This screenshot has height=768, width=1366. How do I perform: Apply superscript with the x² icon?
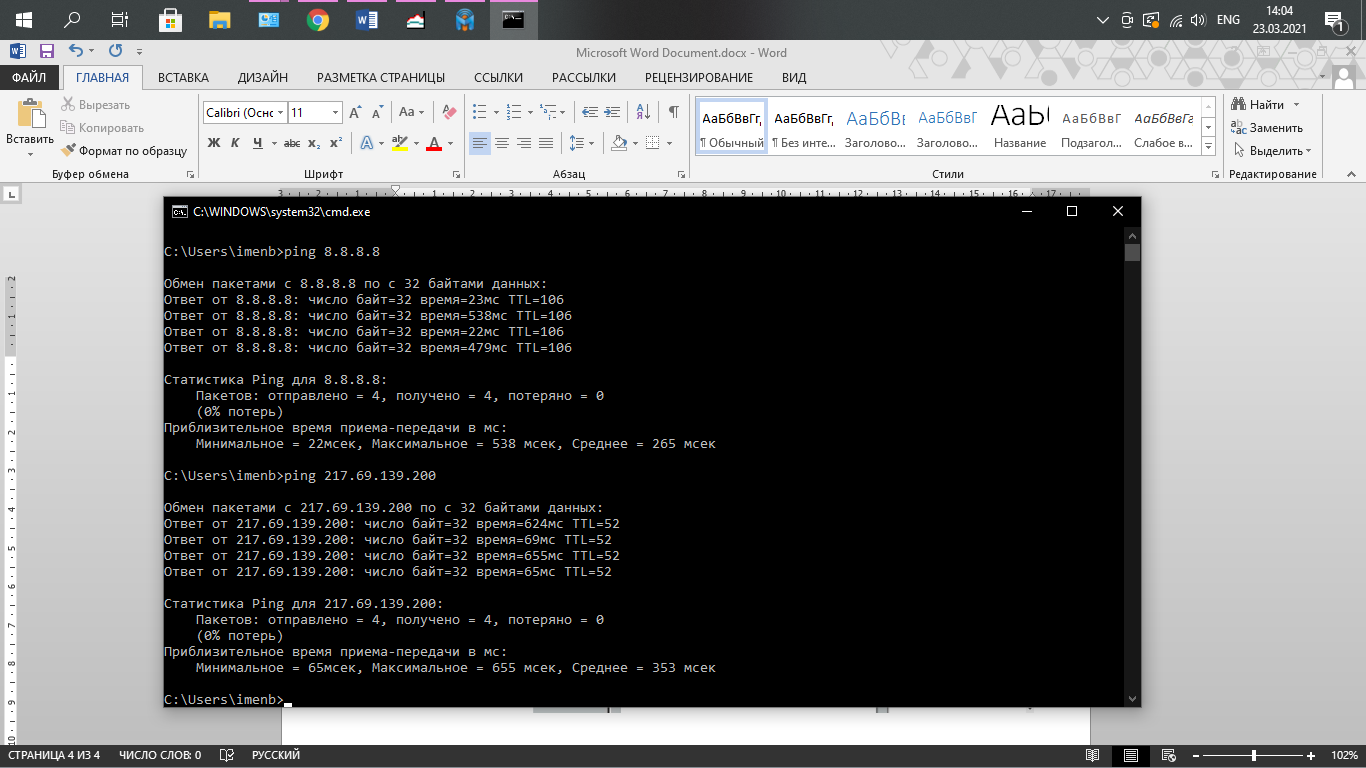[x=336, y=143]
